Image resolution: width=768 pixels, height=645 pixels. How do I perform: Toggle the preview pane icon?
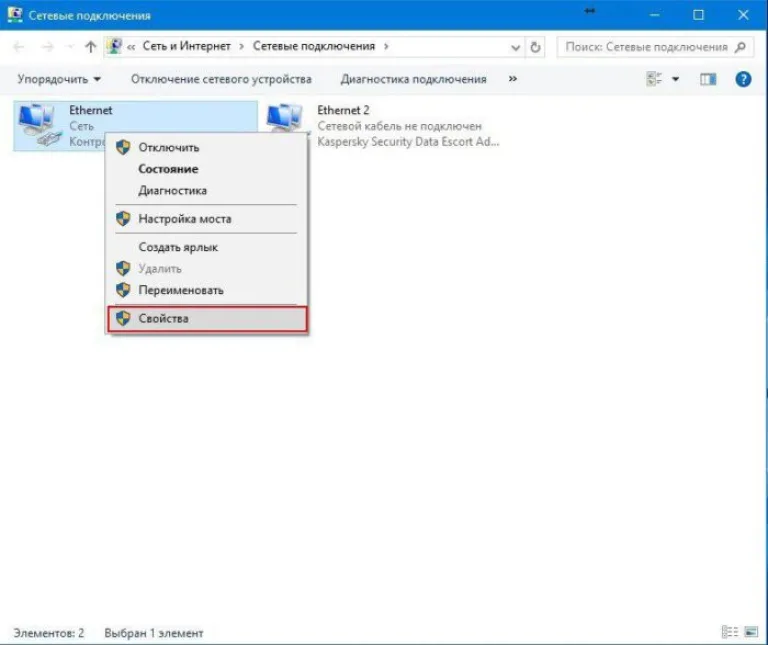pos(708,79)
